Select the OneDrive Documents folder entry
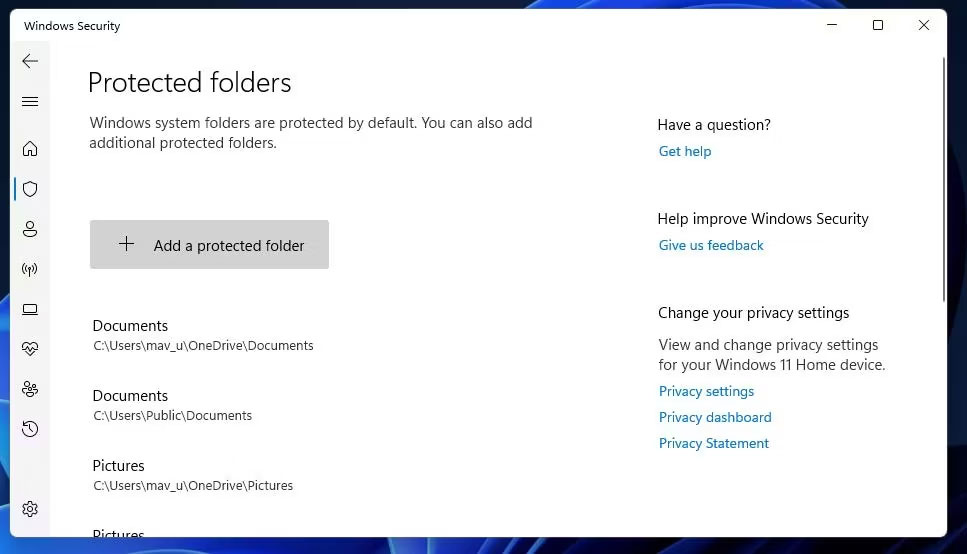Screen dimensions: 967x554 pyautogui.click(x=203, y=335)
